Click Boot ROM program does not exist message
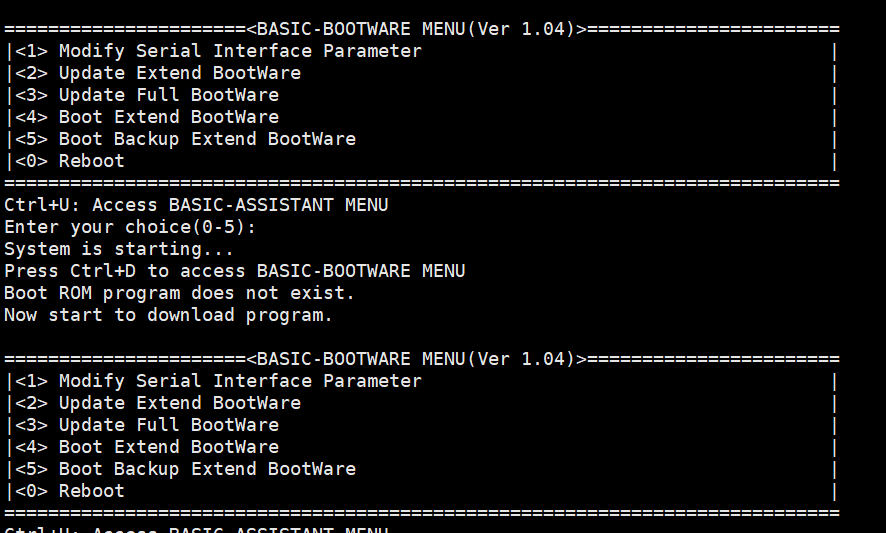Screen dimensions: 886x533 pos(179,293)
